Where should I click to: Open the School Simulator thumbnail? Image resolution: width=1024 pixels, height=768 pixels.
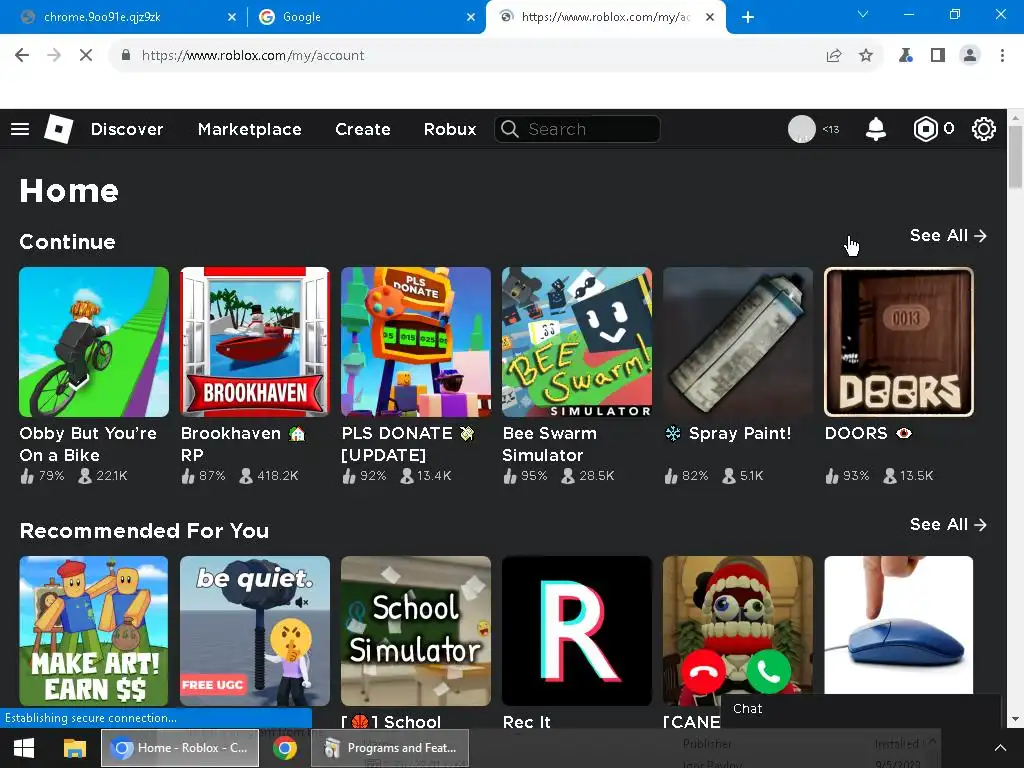coord(415,631)
